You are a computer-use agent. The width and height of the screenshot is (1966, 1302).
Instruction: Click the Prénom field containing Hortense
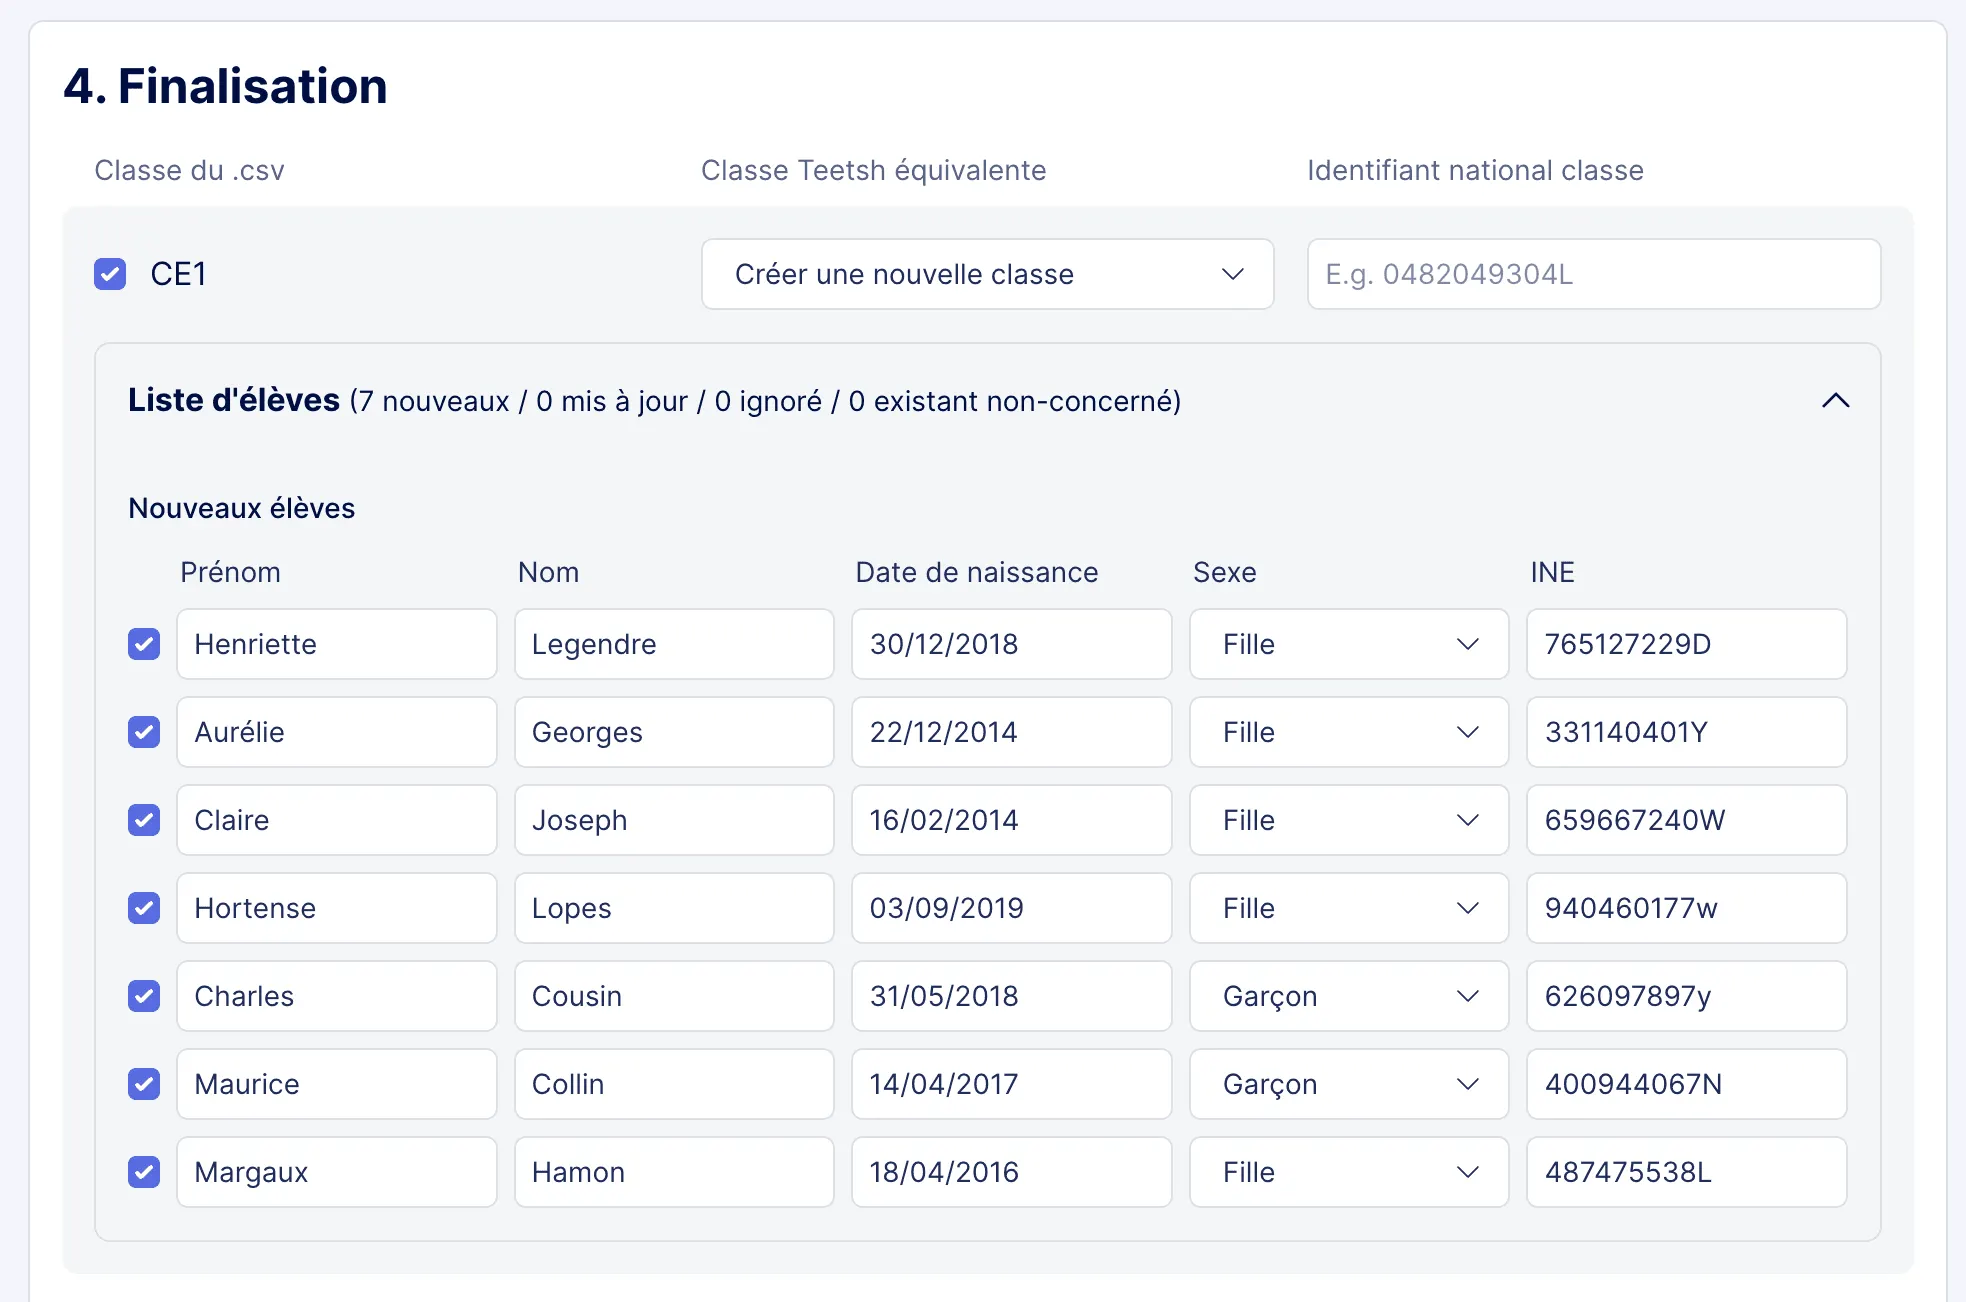coord(337,908)
